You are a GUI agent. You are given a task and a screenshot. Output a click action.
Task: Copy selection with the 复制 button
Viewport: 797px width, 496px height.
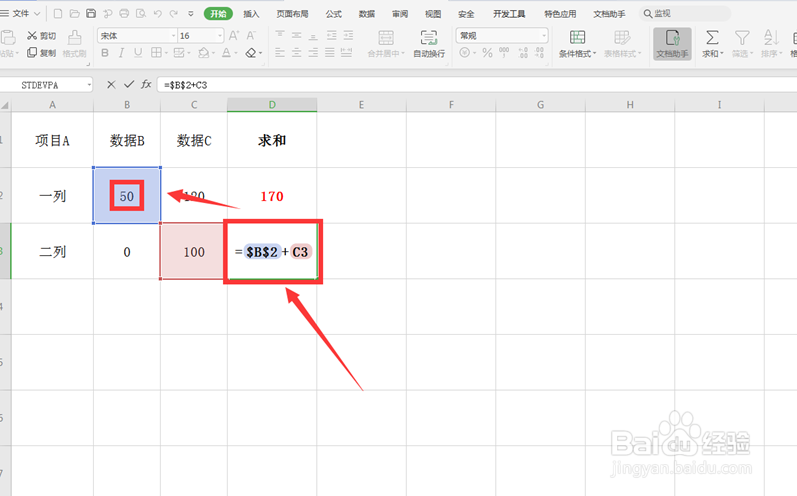click(x=42, y=53)
